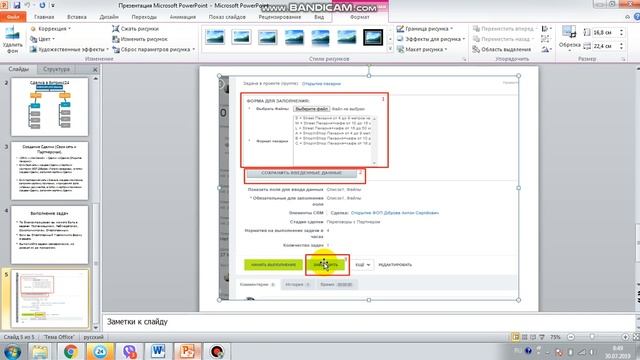Click the zoom out minus button

tap(571, 337)
